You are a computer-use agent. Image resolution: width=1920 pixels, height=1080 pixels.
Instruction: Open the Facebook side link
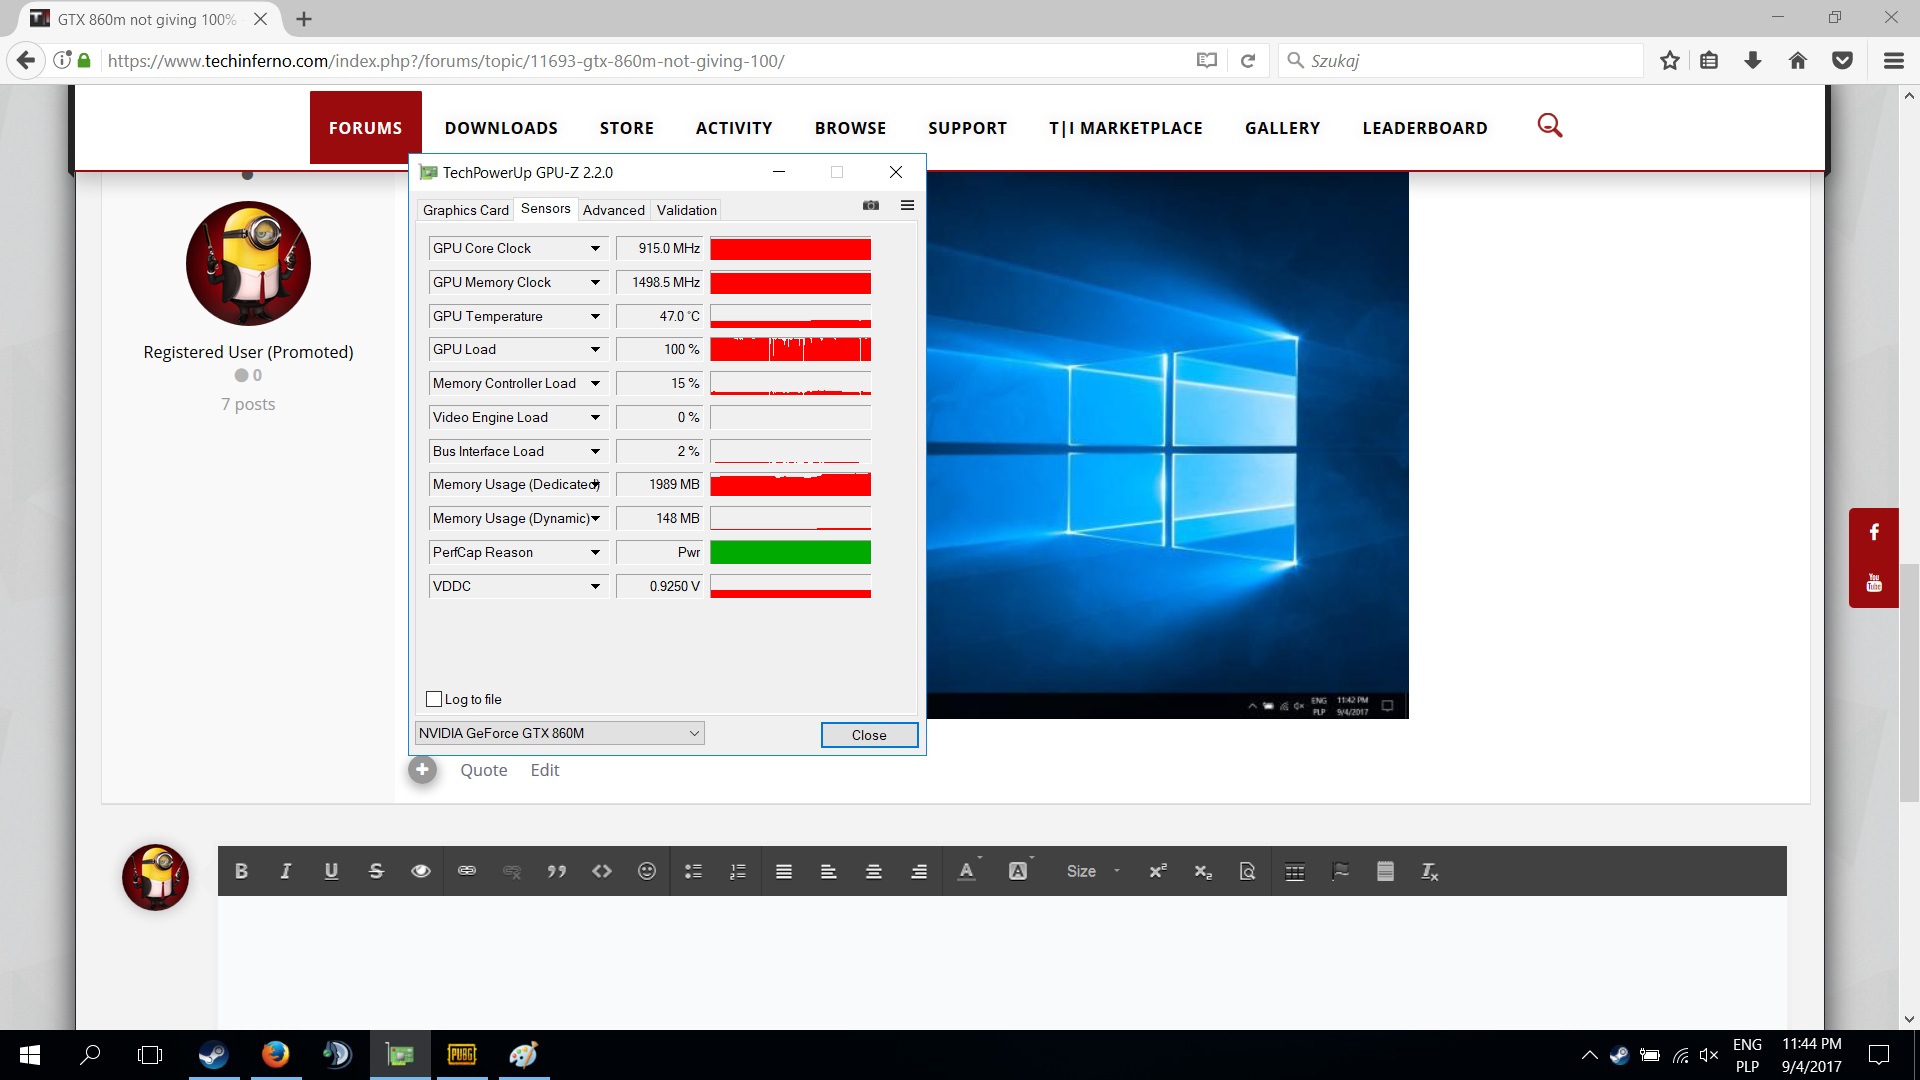[1874, 532]
